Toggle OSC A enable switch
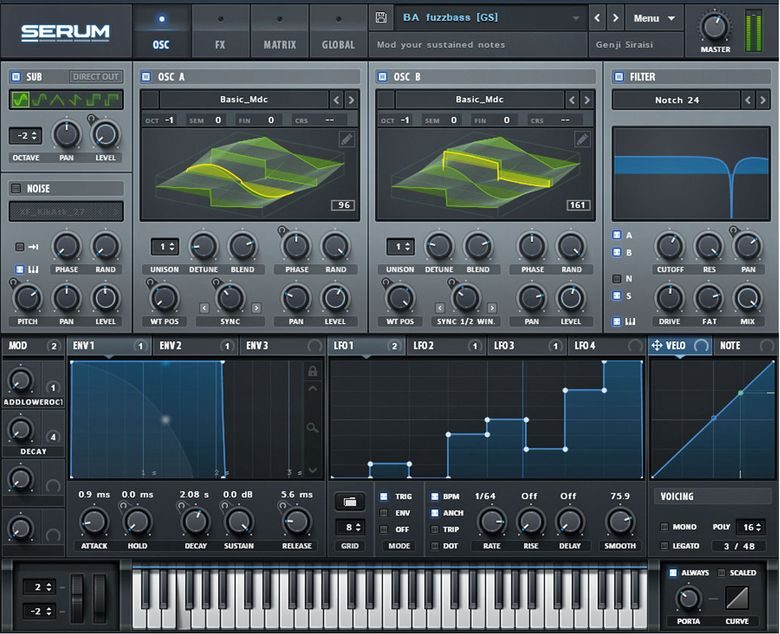This screenshot has height=634, width=780. tap(146, 77)
